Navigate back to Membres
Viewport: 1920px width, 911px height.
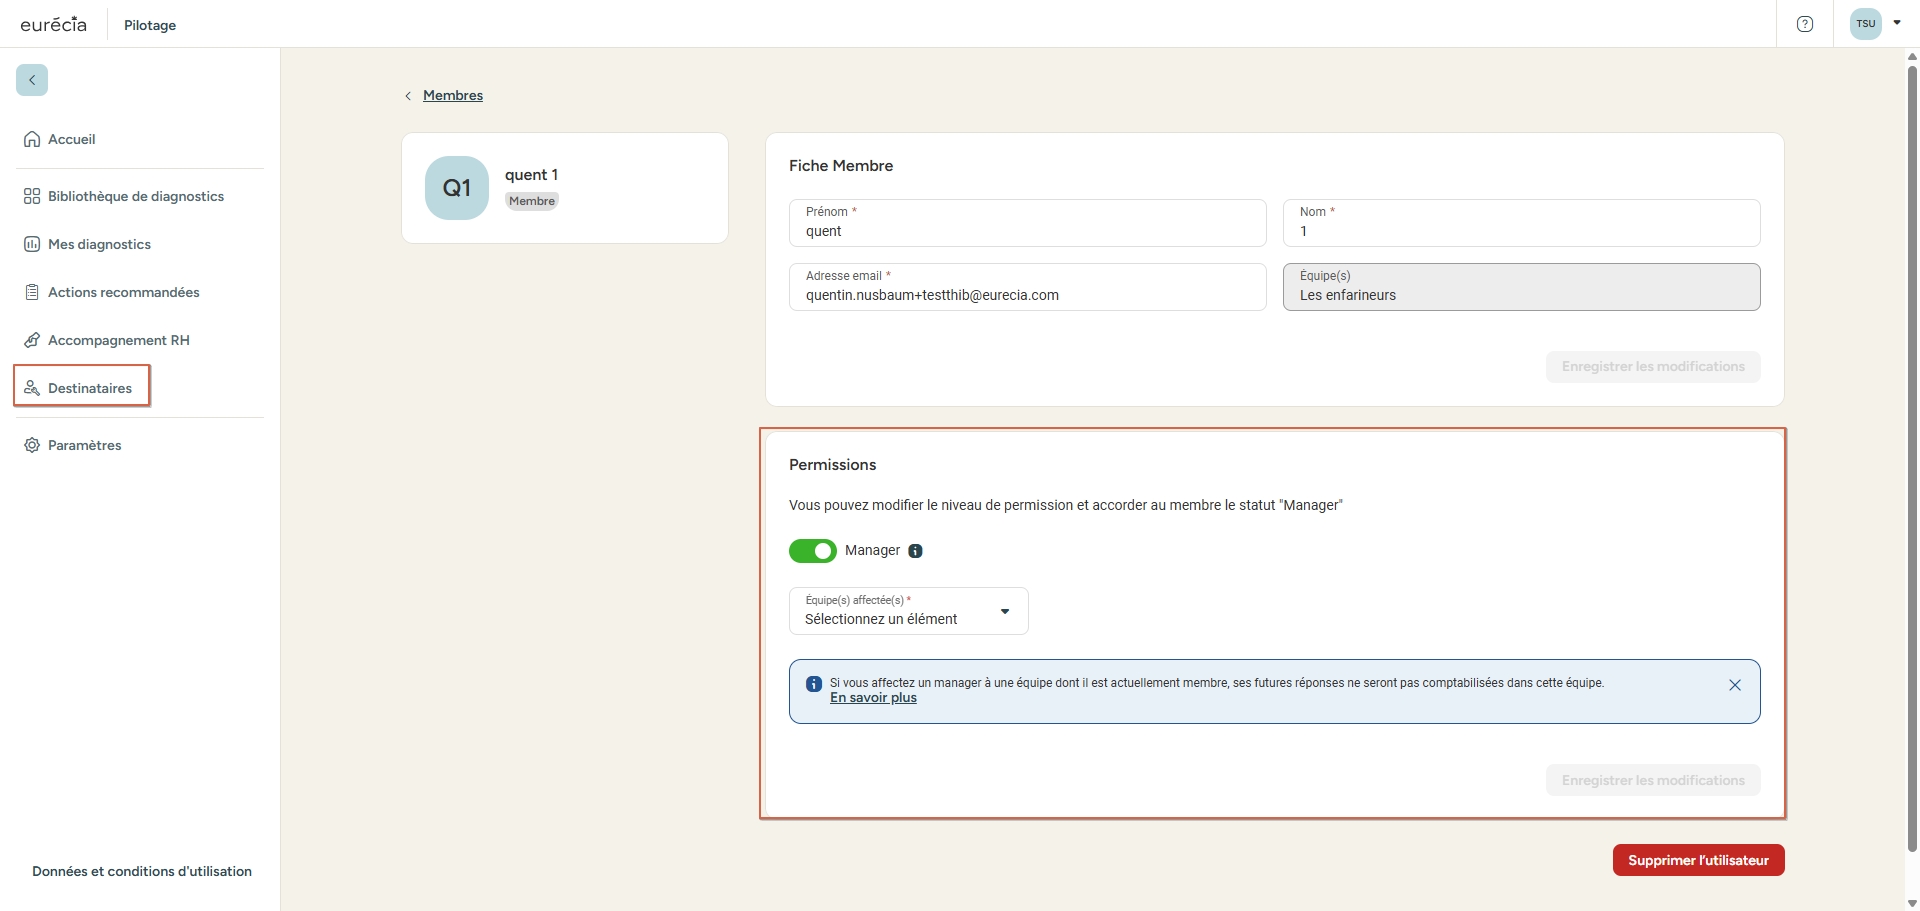(453, 95)
